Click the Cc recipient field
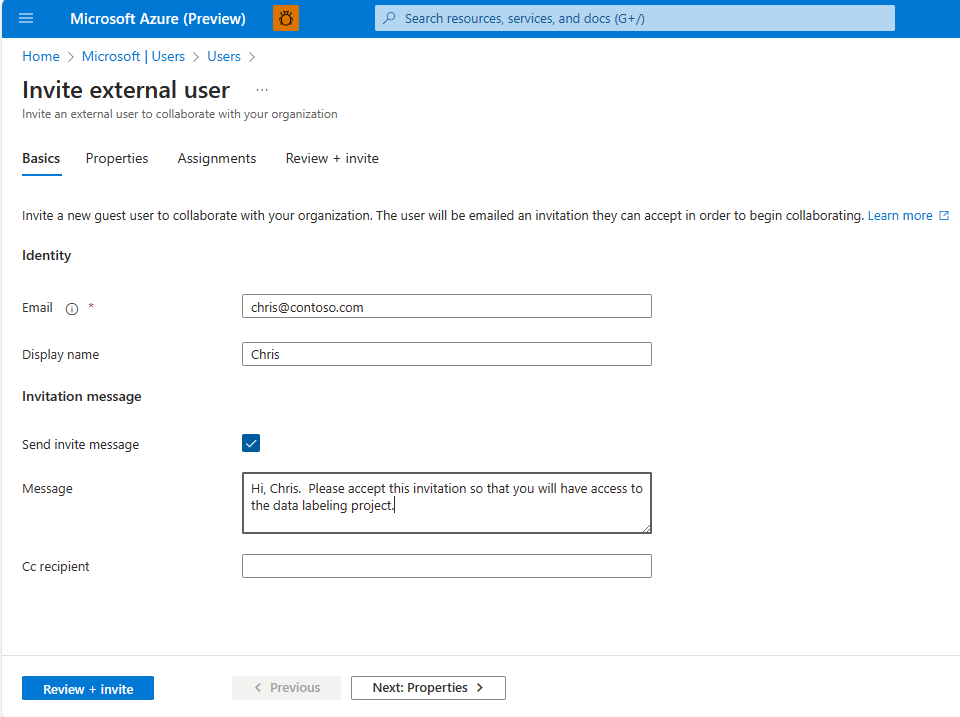The height and width of the screenshot is (717, 960). pyautogui.click(x=447, y=566)
